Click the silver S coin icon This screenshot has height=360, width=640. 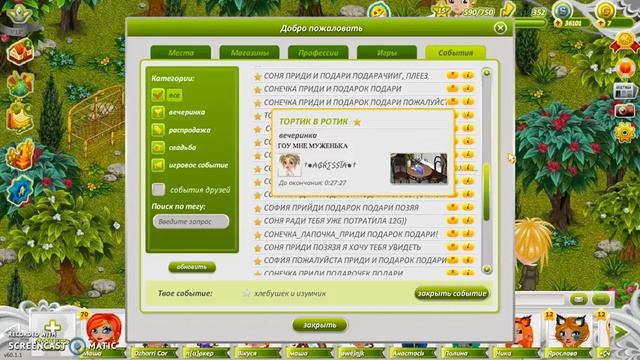[x=563, y=11]
